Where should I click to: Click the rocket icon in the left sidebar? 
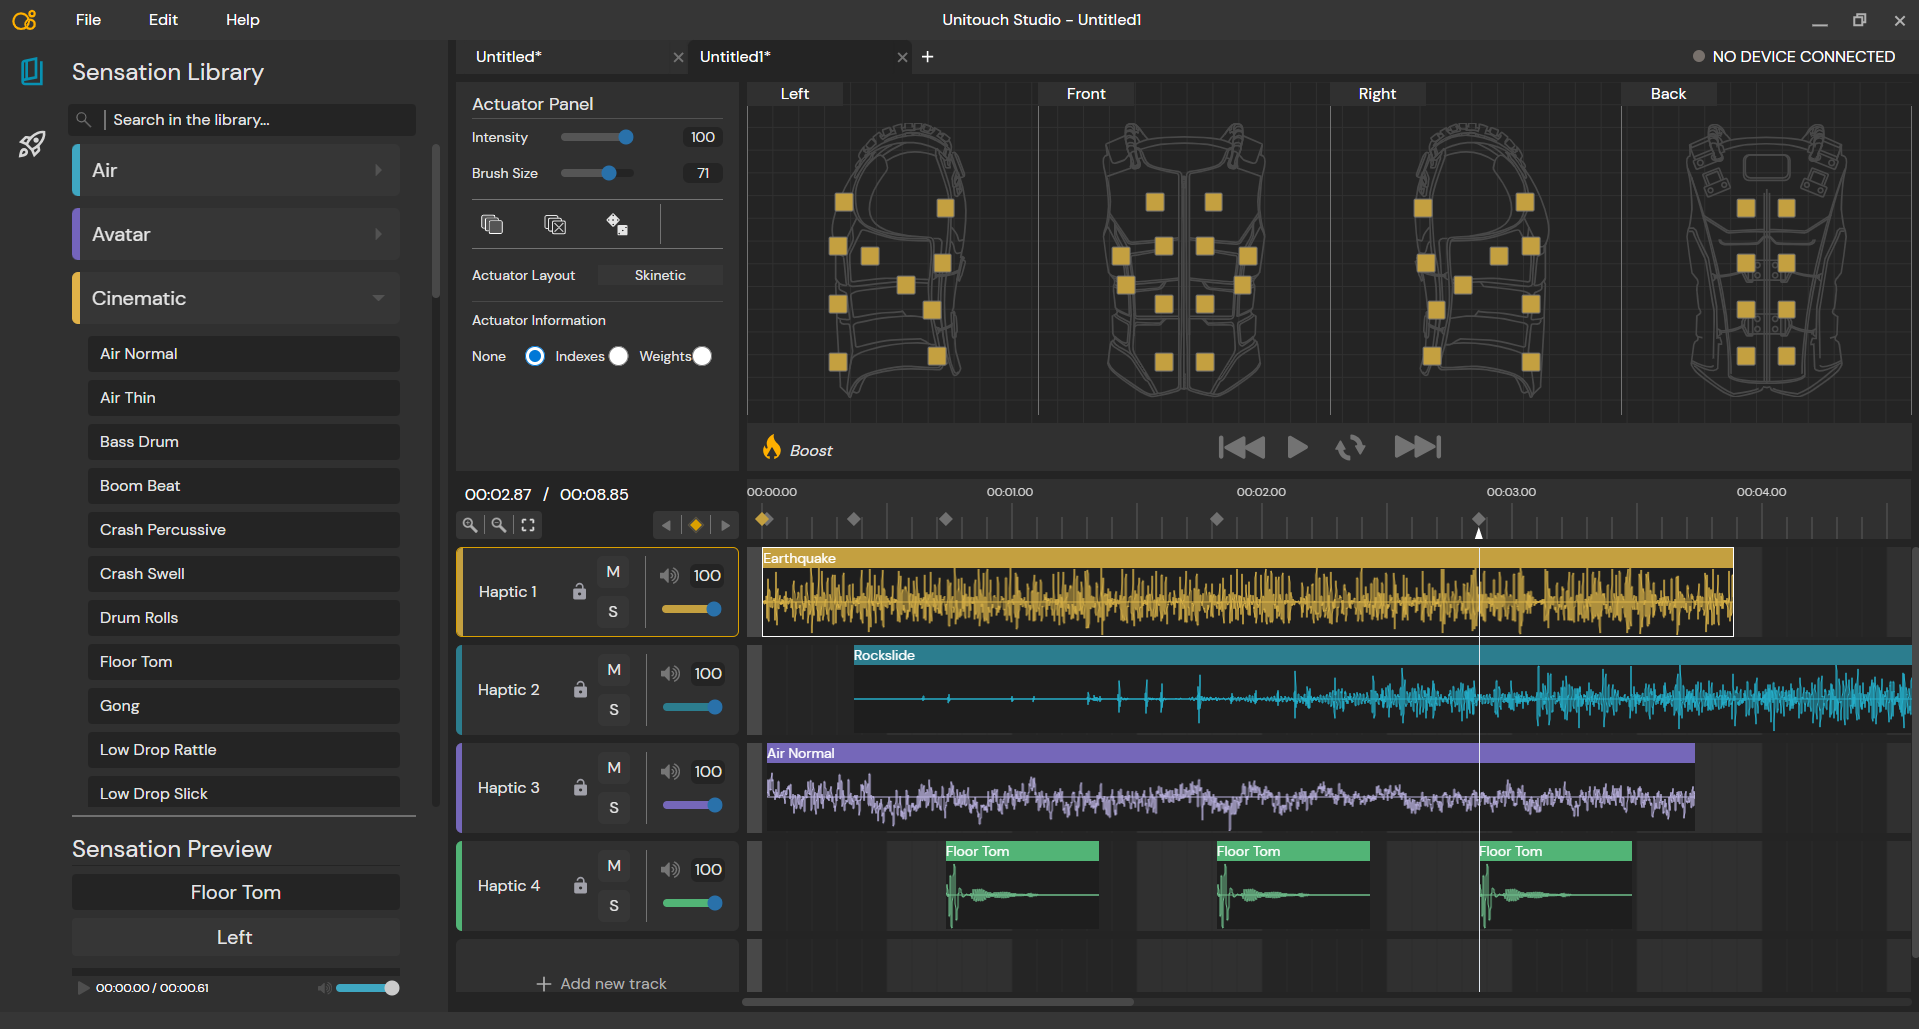click(32, 145)
